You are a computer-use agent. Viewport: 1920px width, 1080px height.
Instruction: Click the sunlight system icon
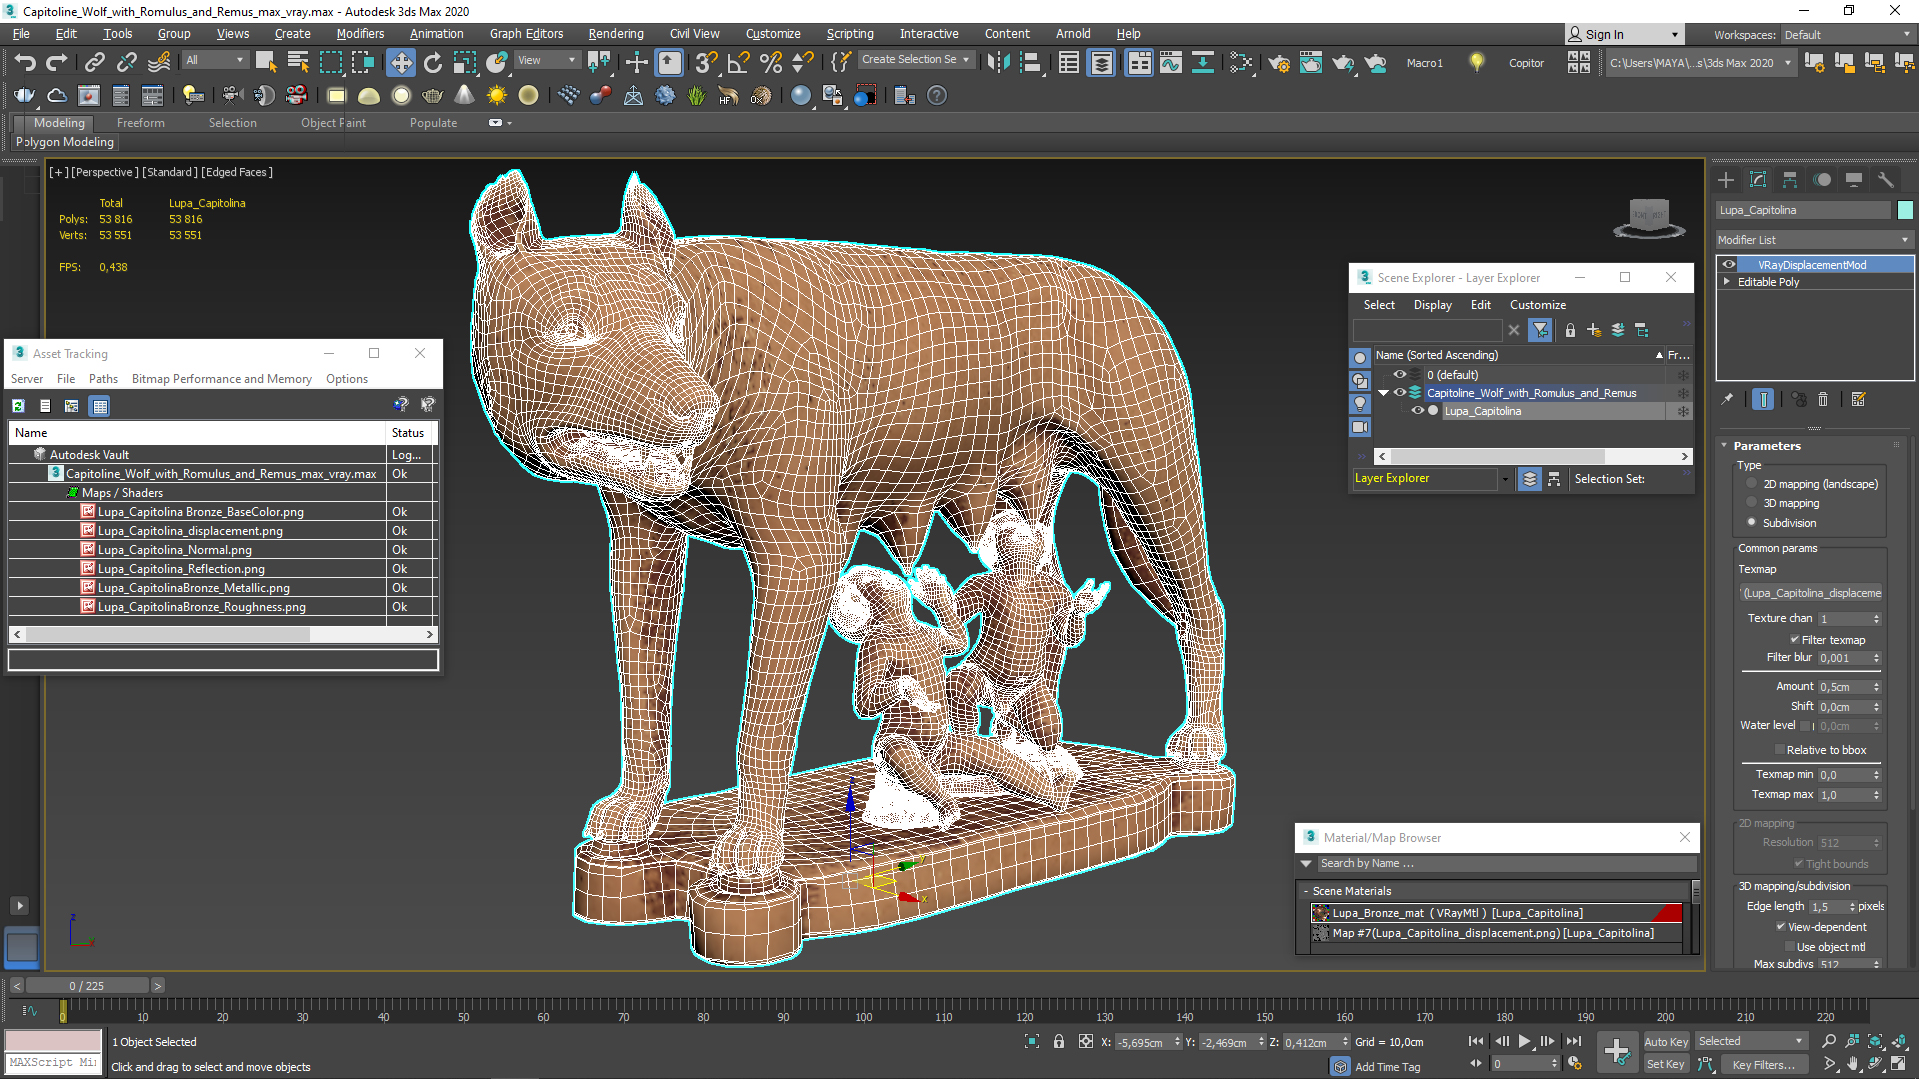(496, 95)
